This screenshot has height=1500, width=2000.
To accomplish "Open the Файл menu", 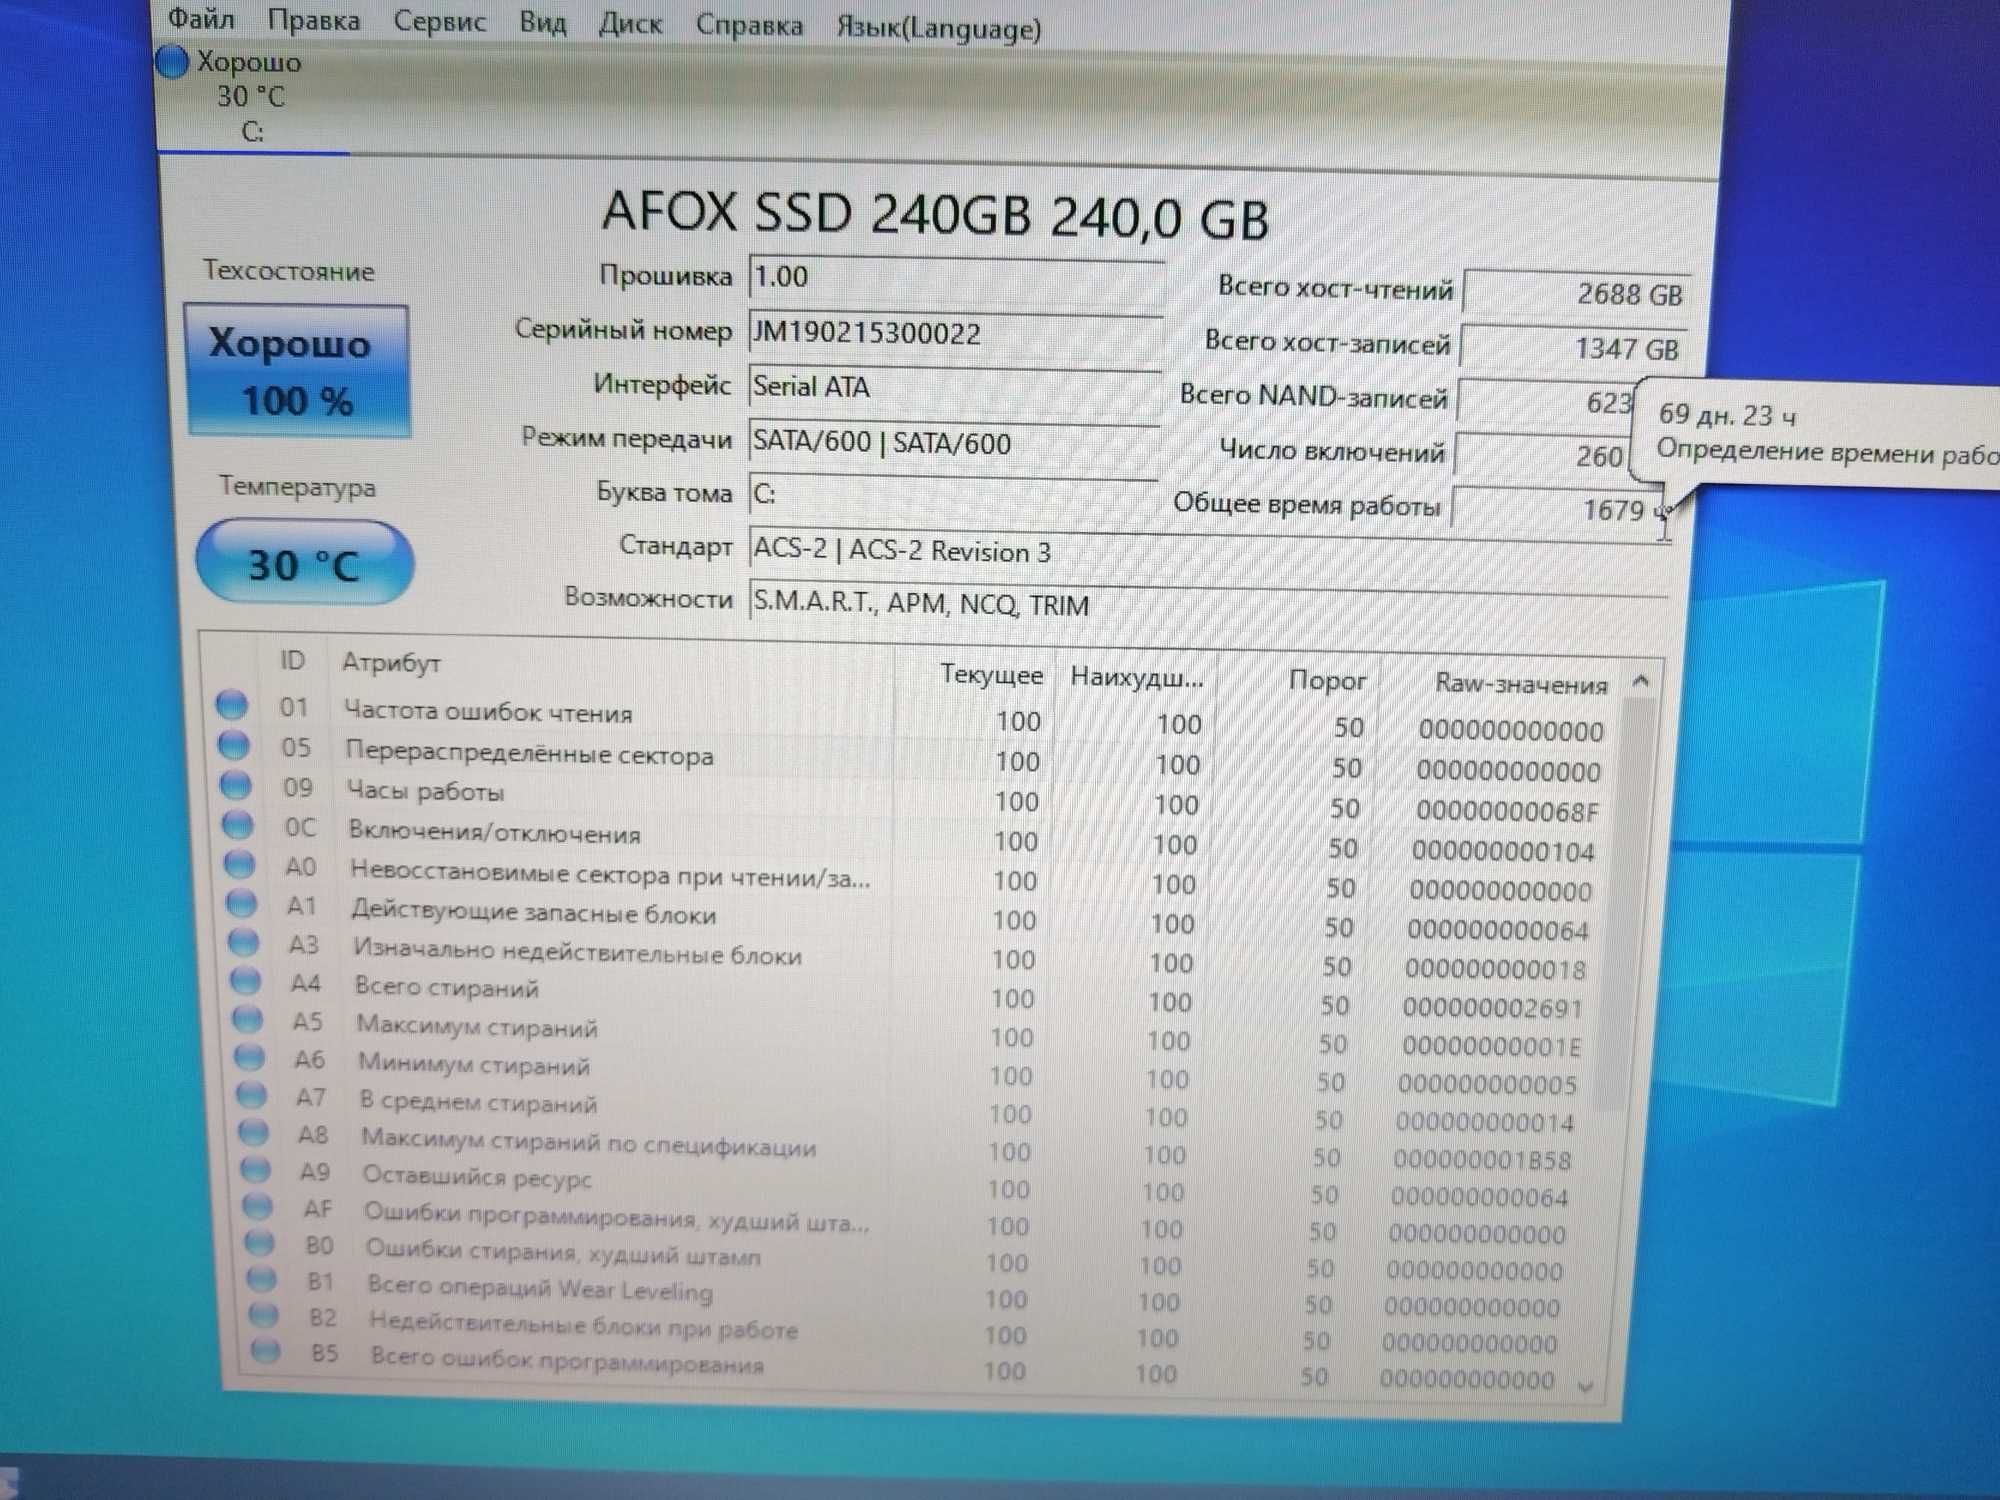I will tap(201, 17).
